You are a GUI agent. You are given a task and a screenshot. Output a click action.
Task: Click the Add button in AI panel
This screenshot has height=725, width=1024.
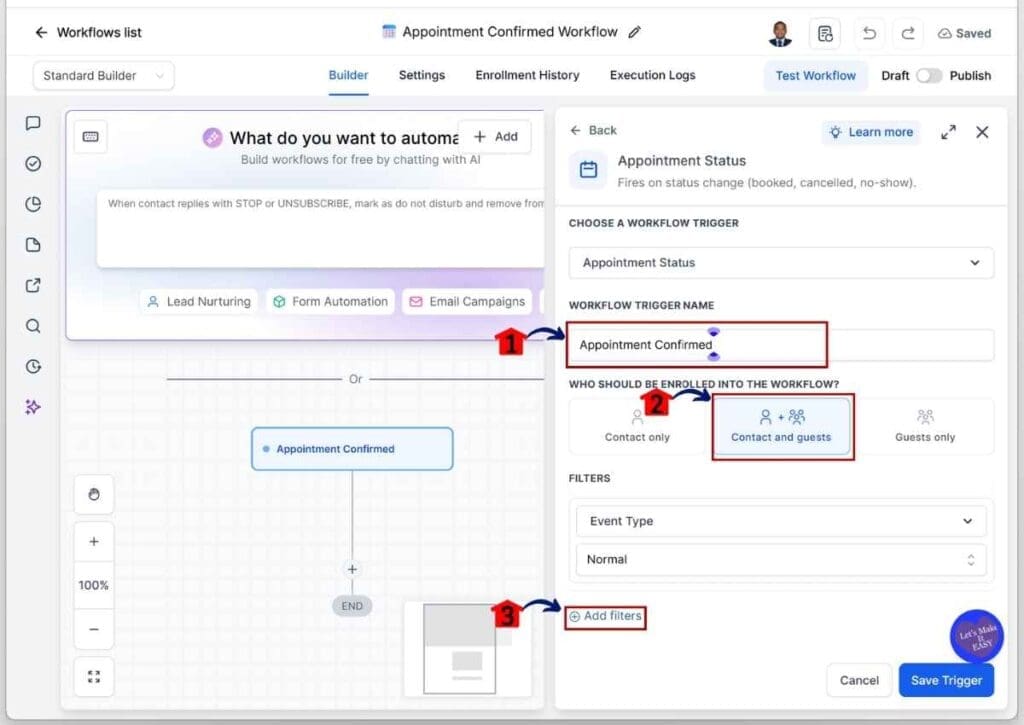pyautogui.click(x=495, y=137)
